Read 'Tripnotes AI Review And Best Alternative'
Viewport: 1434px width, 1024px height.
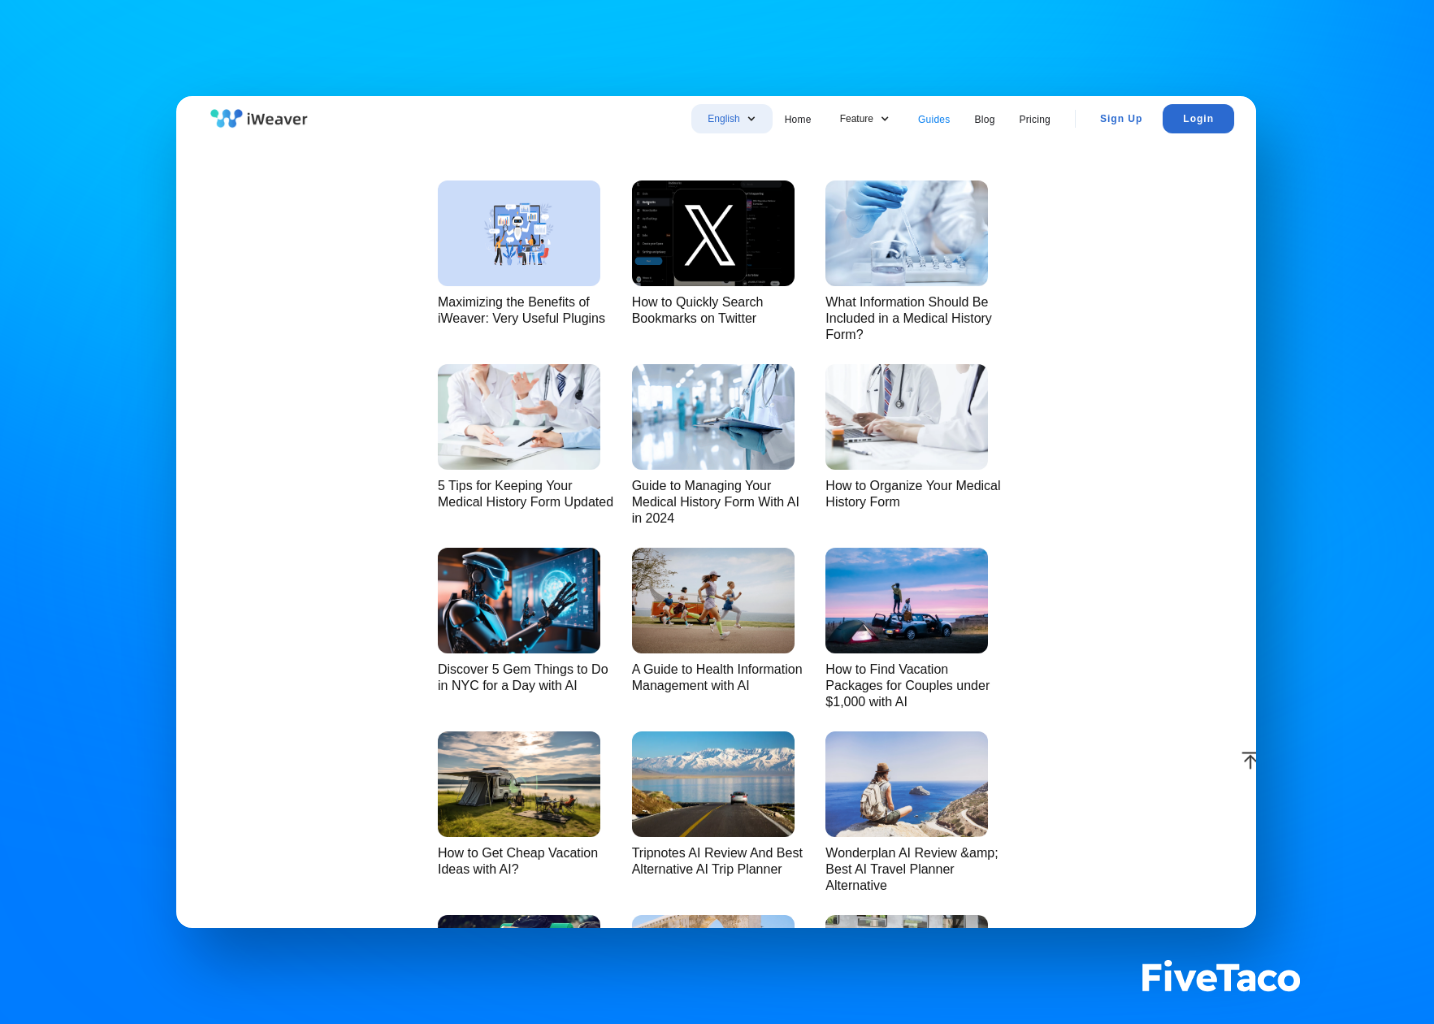(716, 861)
